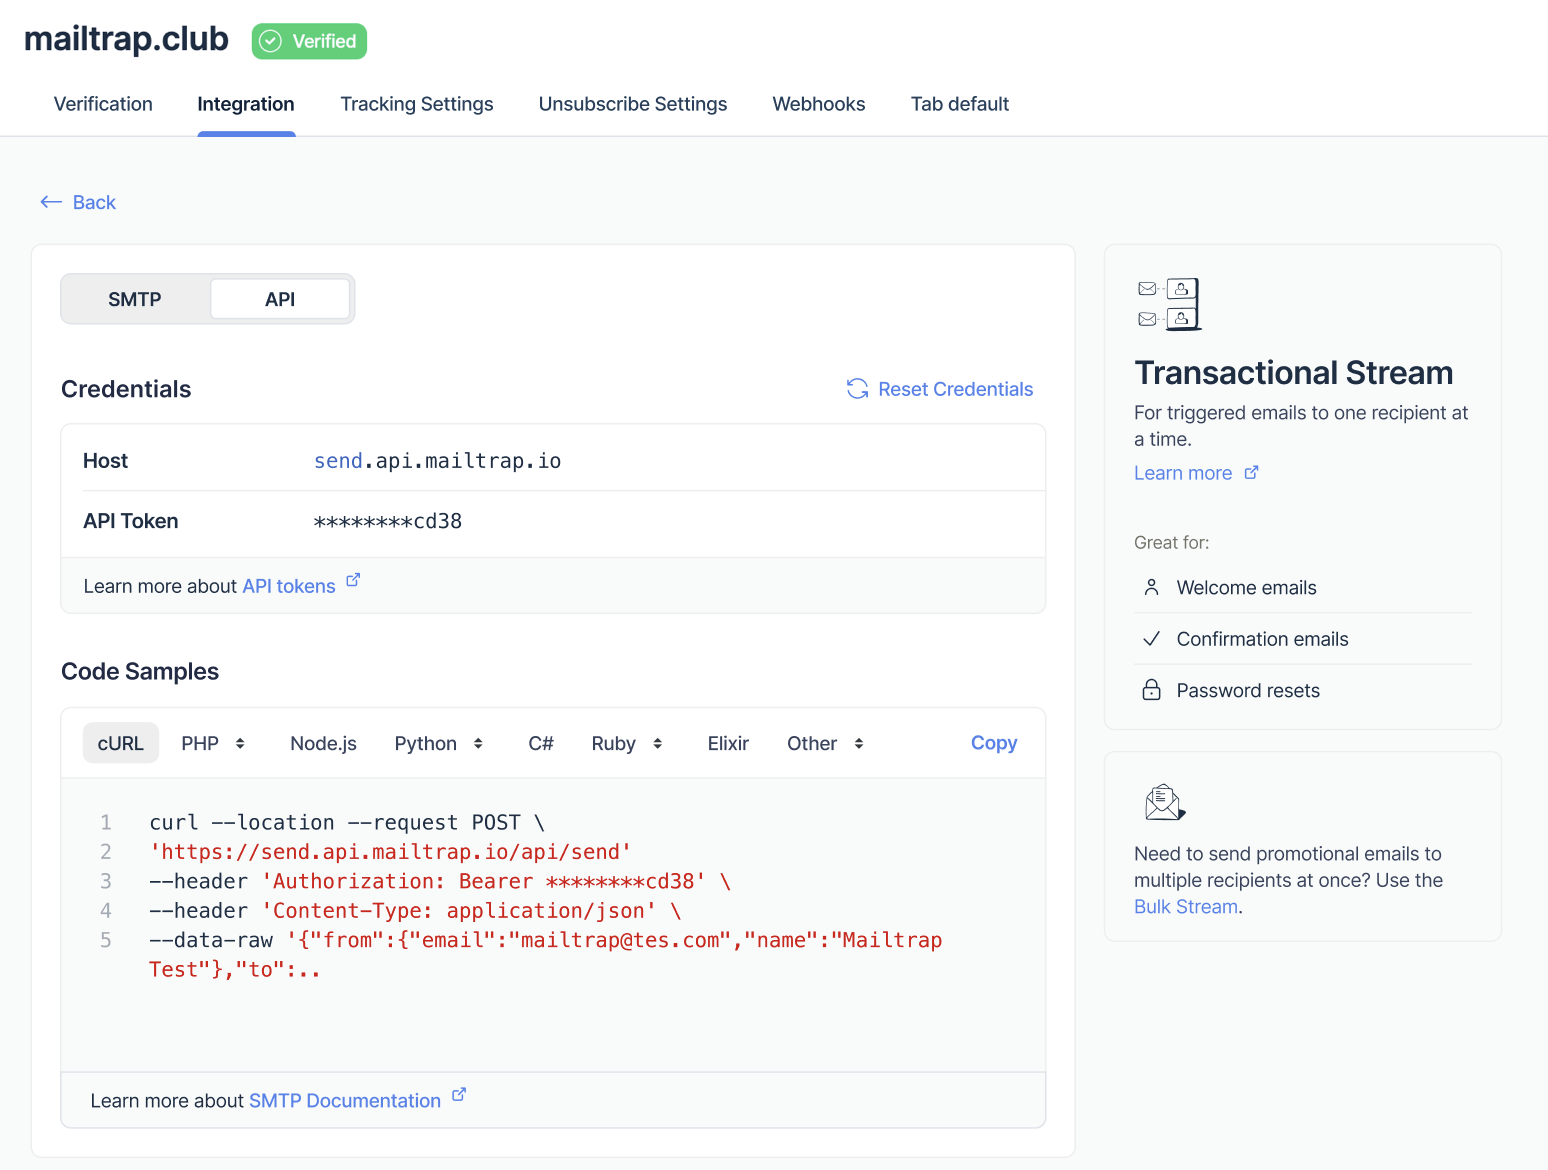Copy the code sample
Viewport: 1548px width, 1170px height.
click(993, 742)
